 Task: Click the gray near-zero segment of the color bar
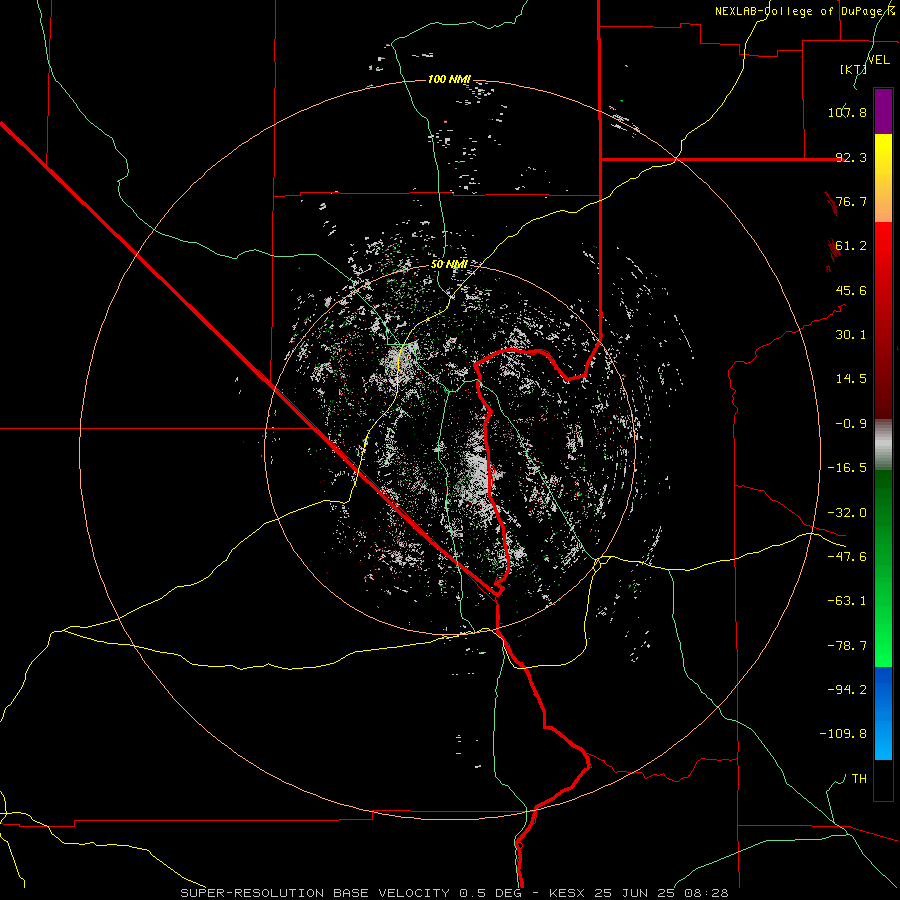click(x=883, y=444)
